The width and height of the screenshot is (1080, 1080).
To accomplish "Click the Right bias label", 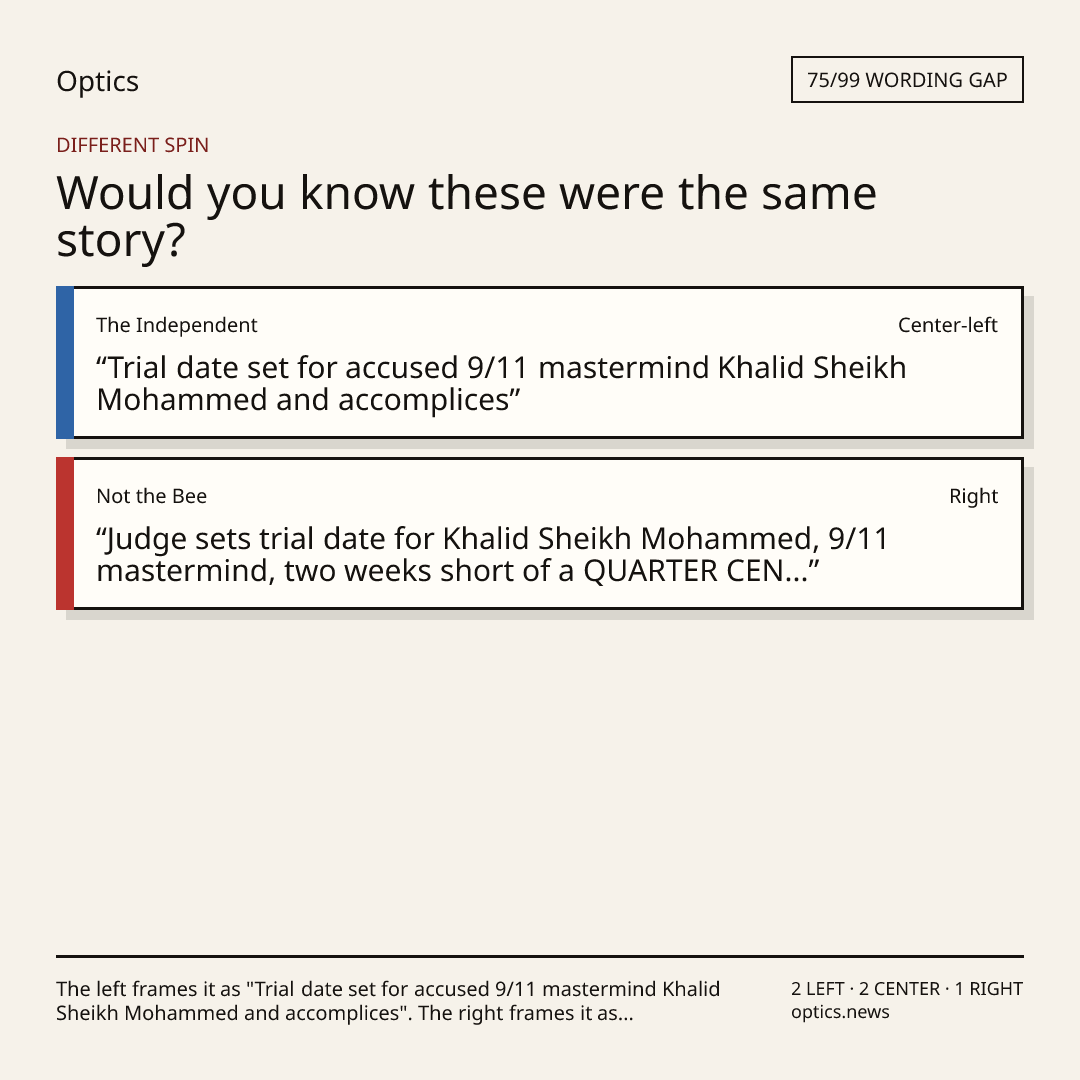I will pyautogui.click(x=973, y=496).
